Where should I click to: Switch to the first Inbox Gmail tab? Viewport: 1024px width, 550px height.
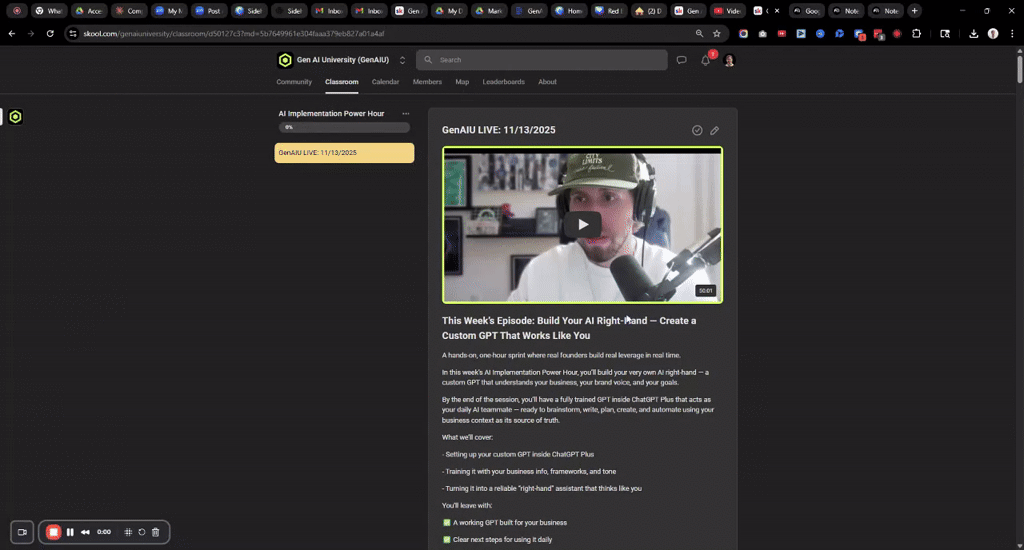click(x=328, y=11)
